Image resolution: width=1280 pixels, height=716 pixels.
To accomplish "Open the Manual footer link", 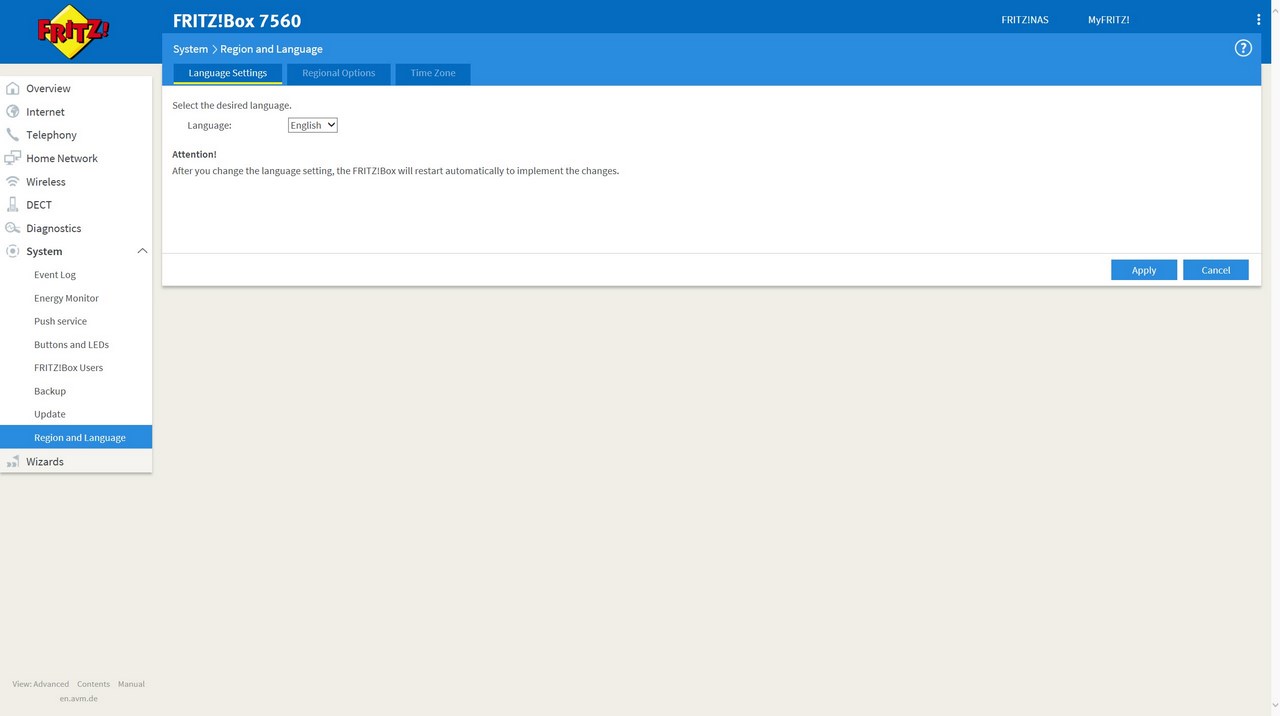I will coord(131,684).
